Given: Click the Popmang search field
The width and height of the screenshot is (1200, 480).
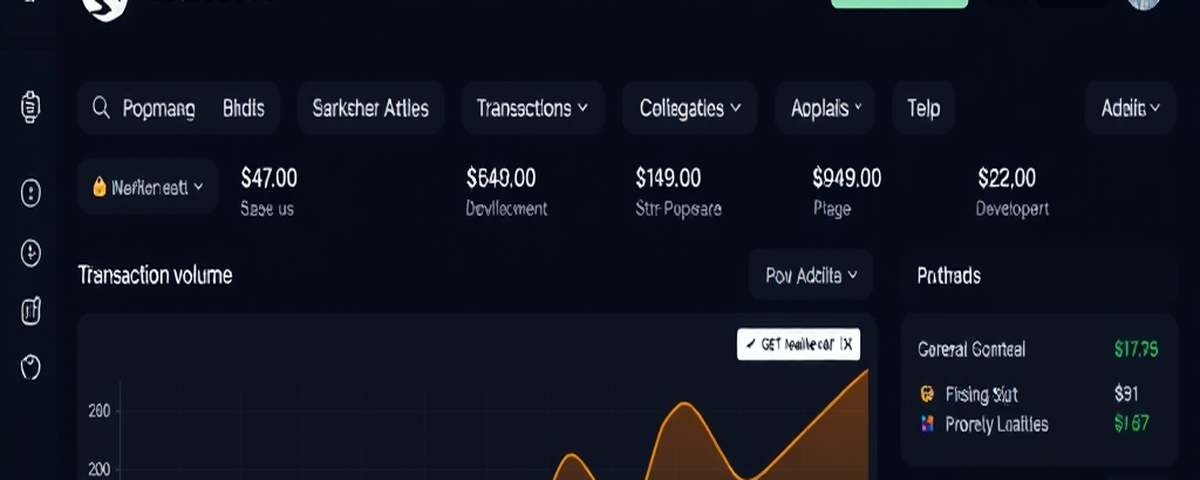Looking at the screenshot, I should click(x=159, y=108).
